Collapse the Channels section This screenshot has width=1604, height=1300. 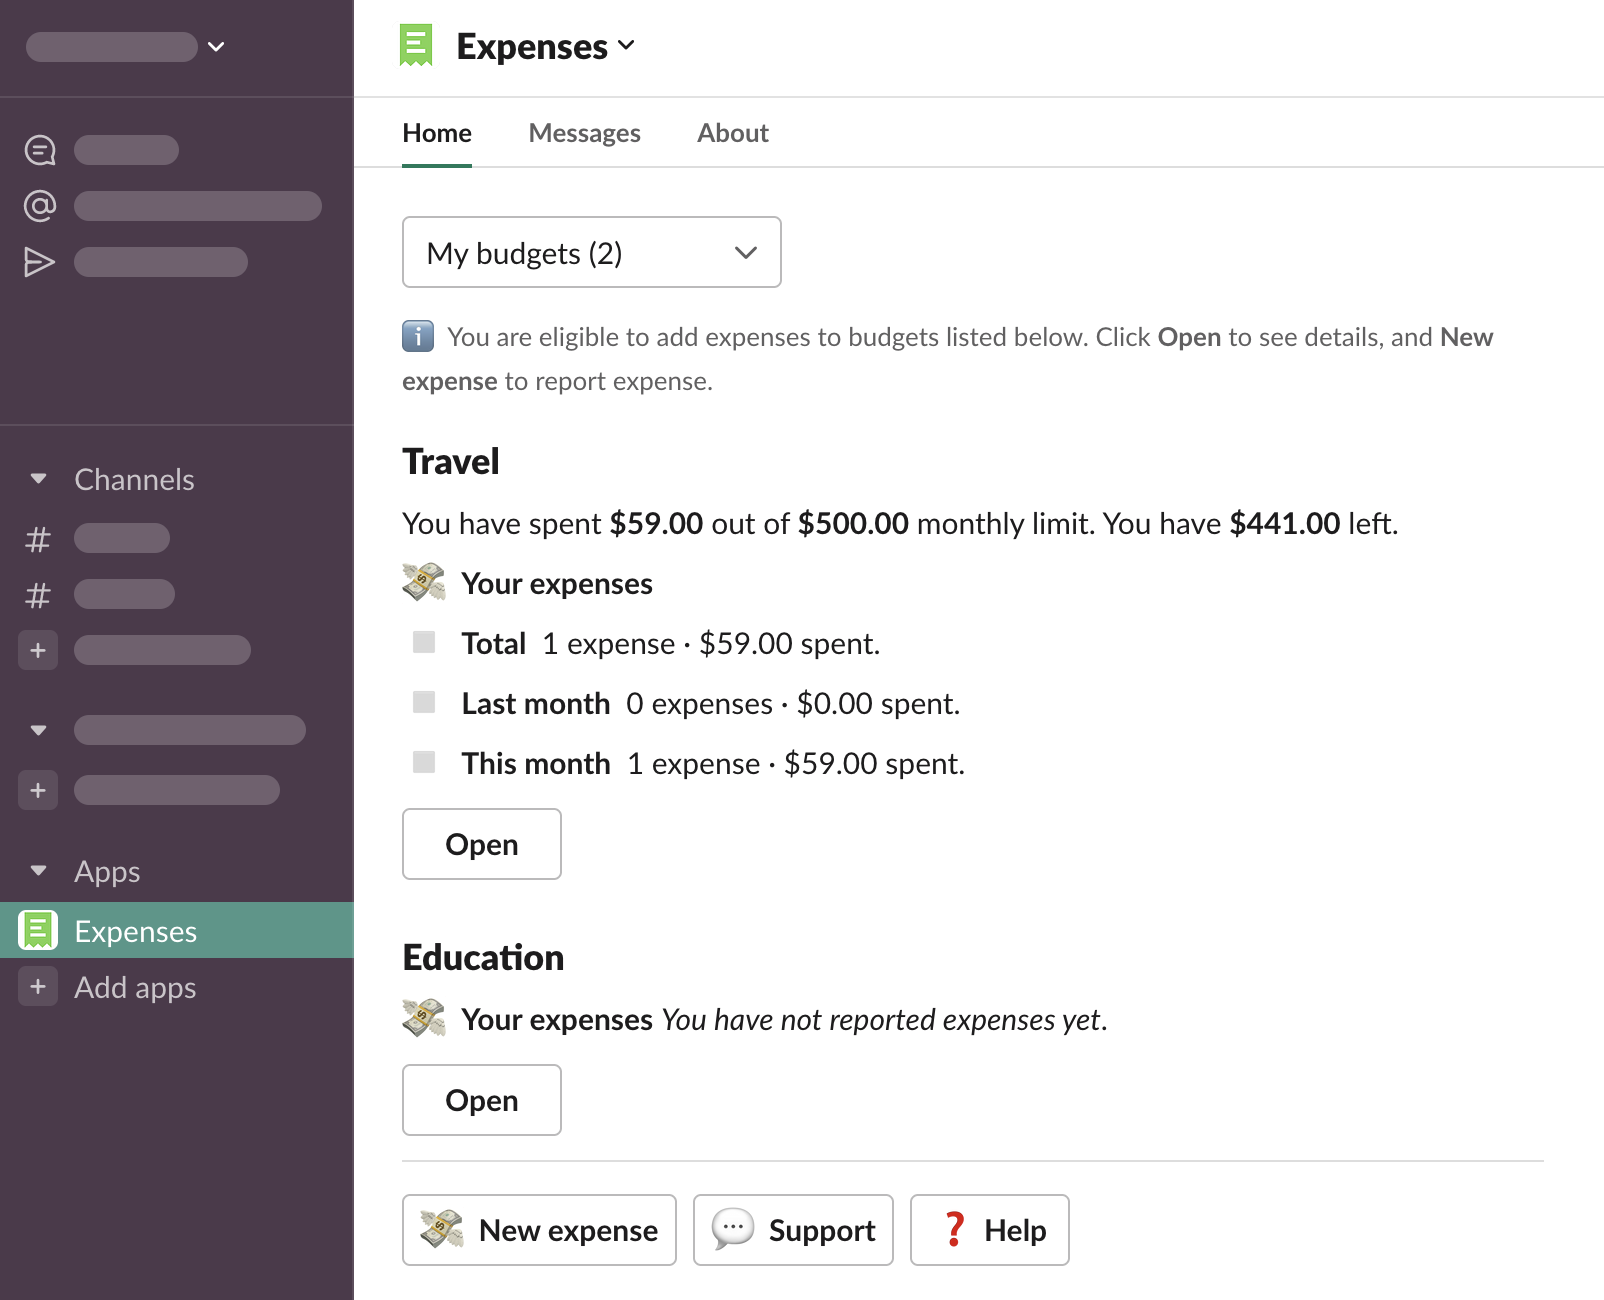(x=39, y=479)
